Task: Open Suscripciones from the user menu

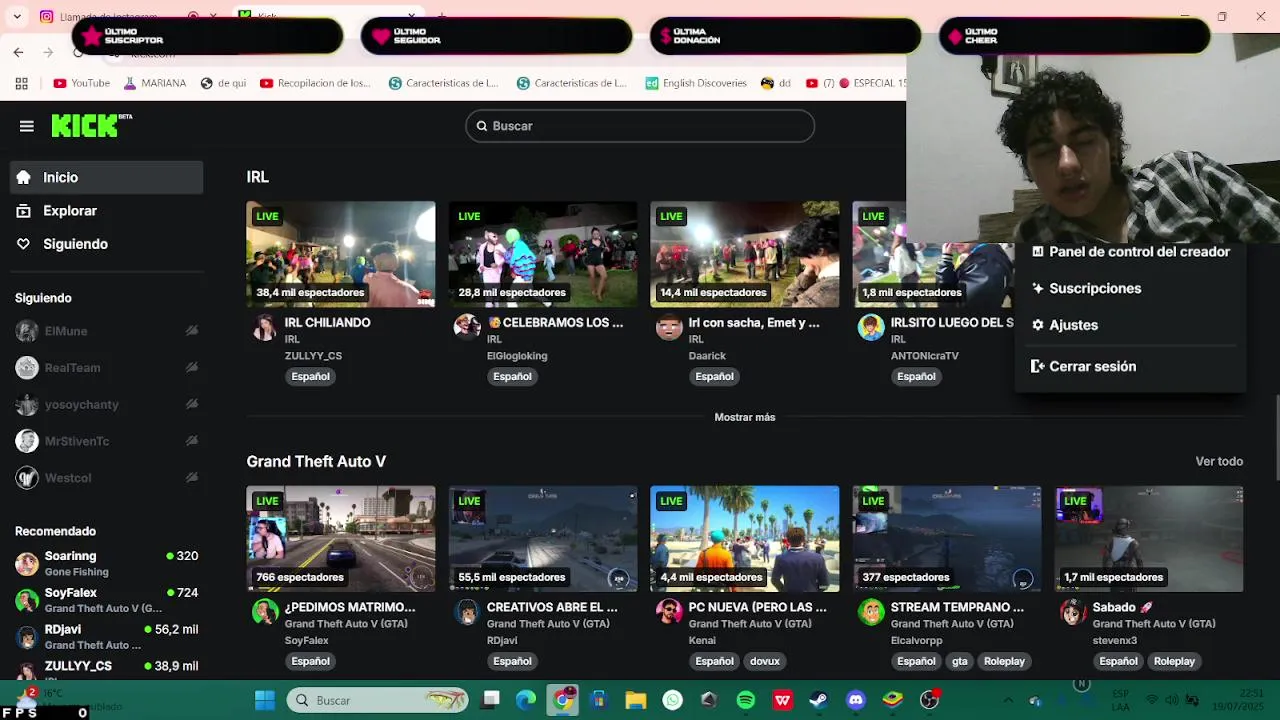Action: click(x=1131, y=288)
